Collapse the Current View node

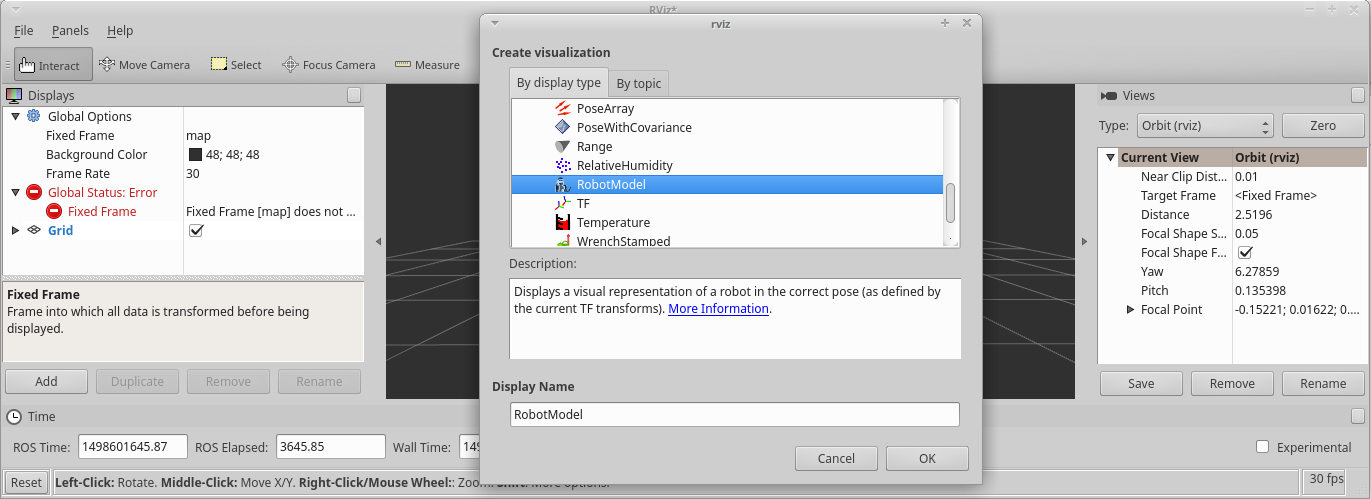click(x=1110, y=157)
